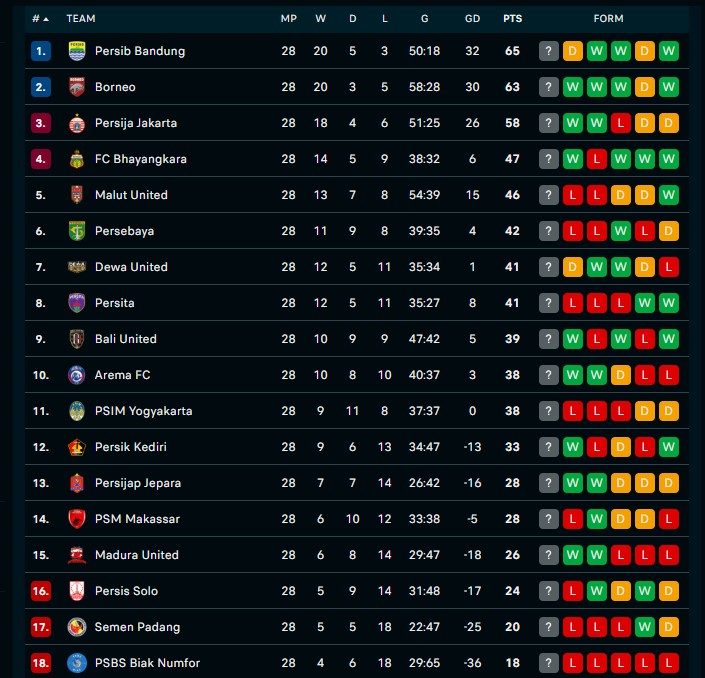Open the Persija Jakarta crest icon

click(x=77, y=123)
